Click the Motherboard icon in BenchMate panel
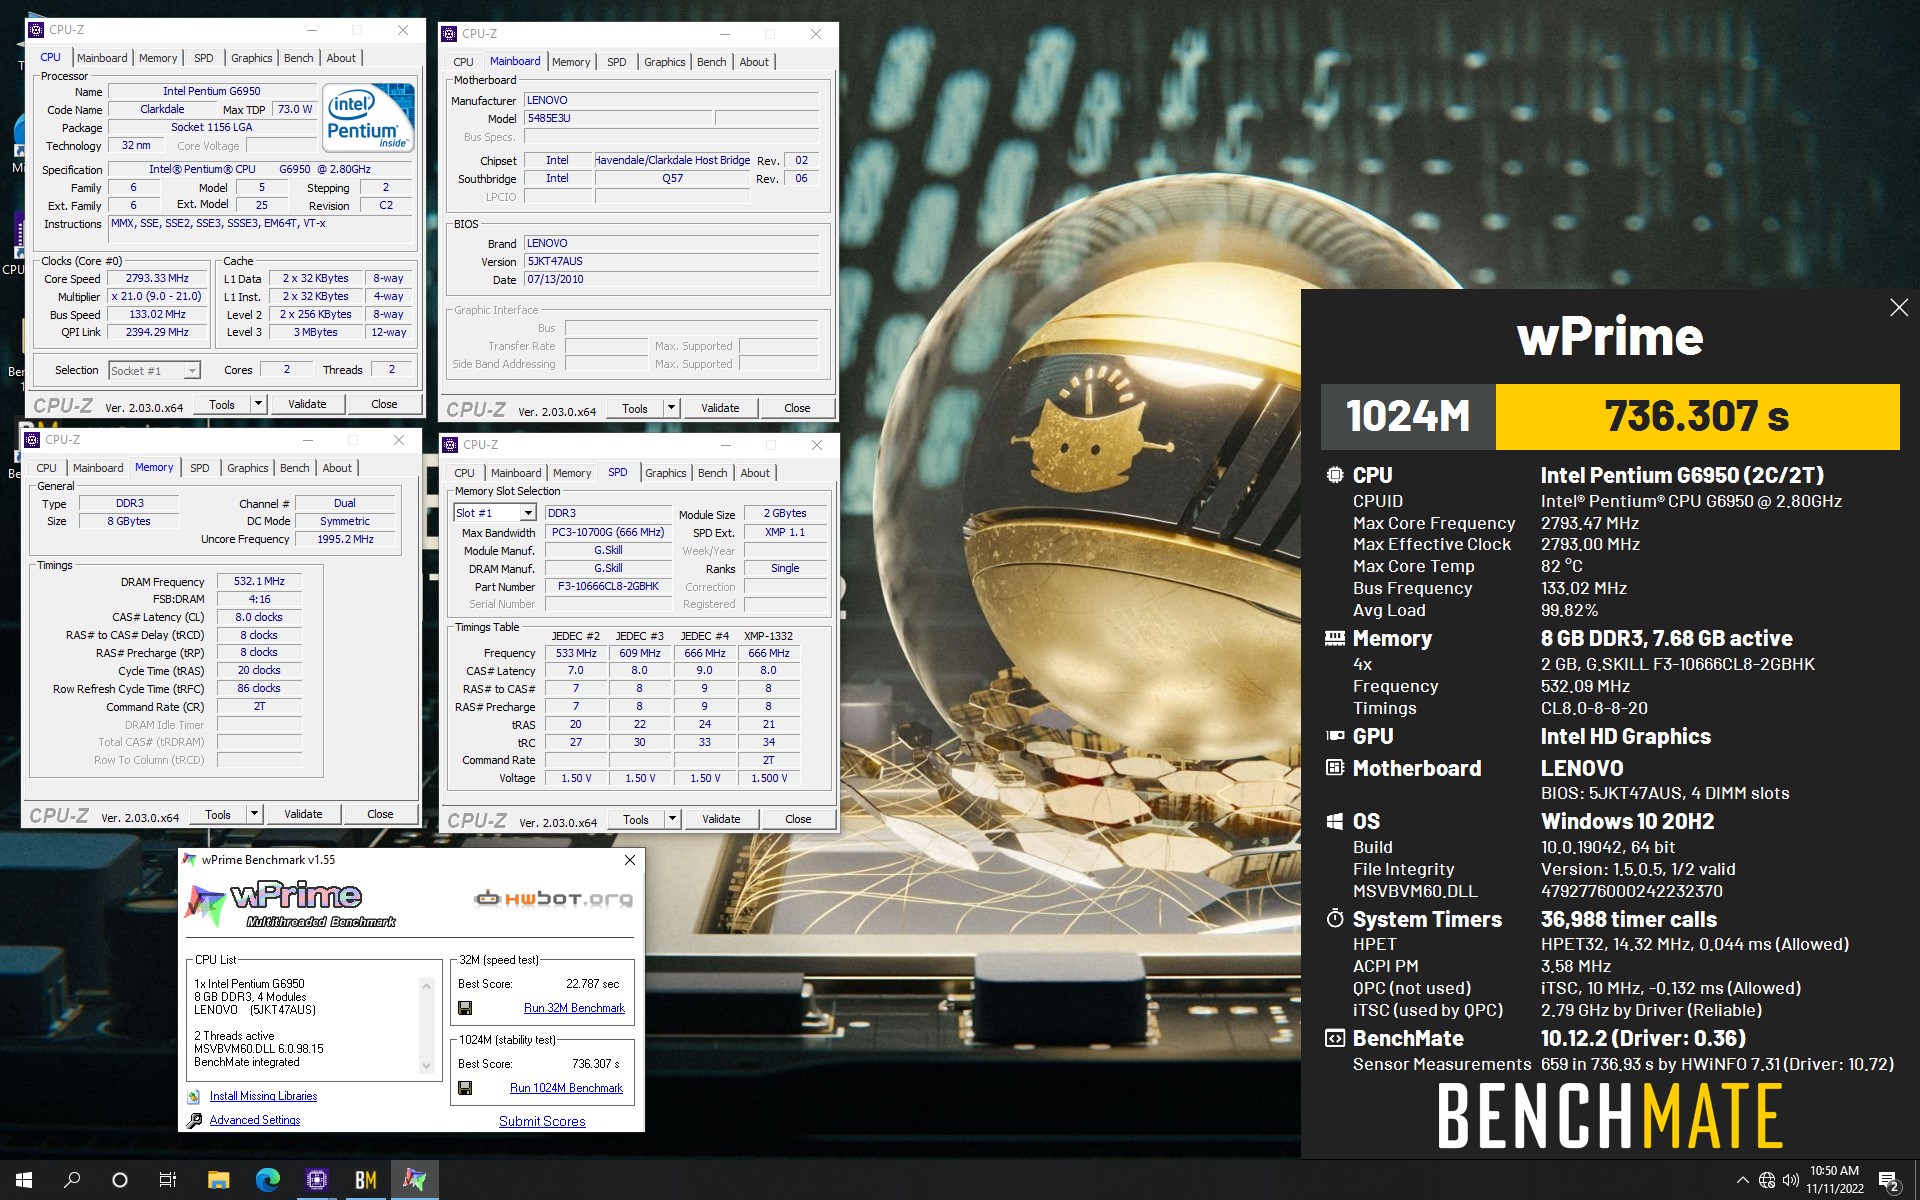Viewport: 1920px width, 1200px height. (x=1335, y=768)
